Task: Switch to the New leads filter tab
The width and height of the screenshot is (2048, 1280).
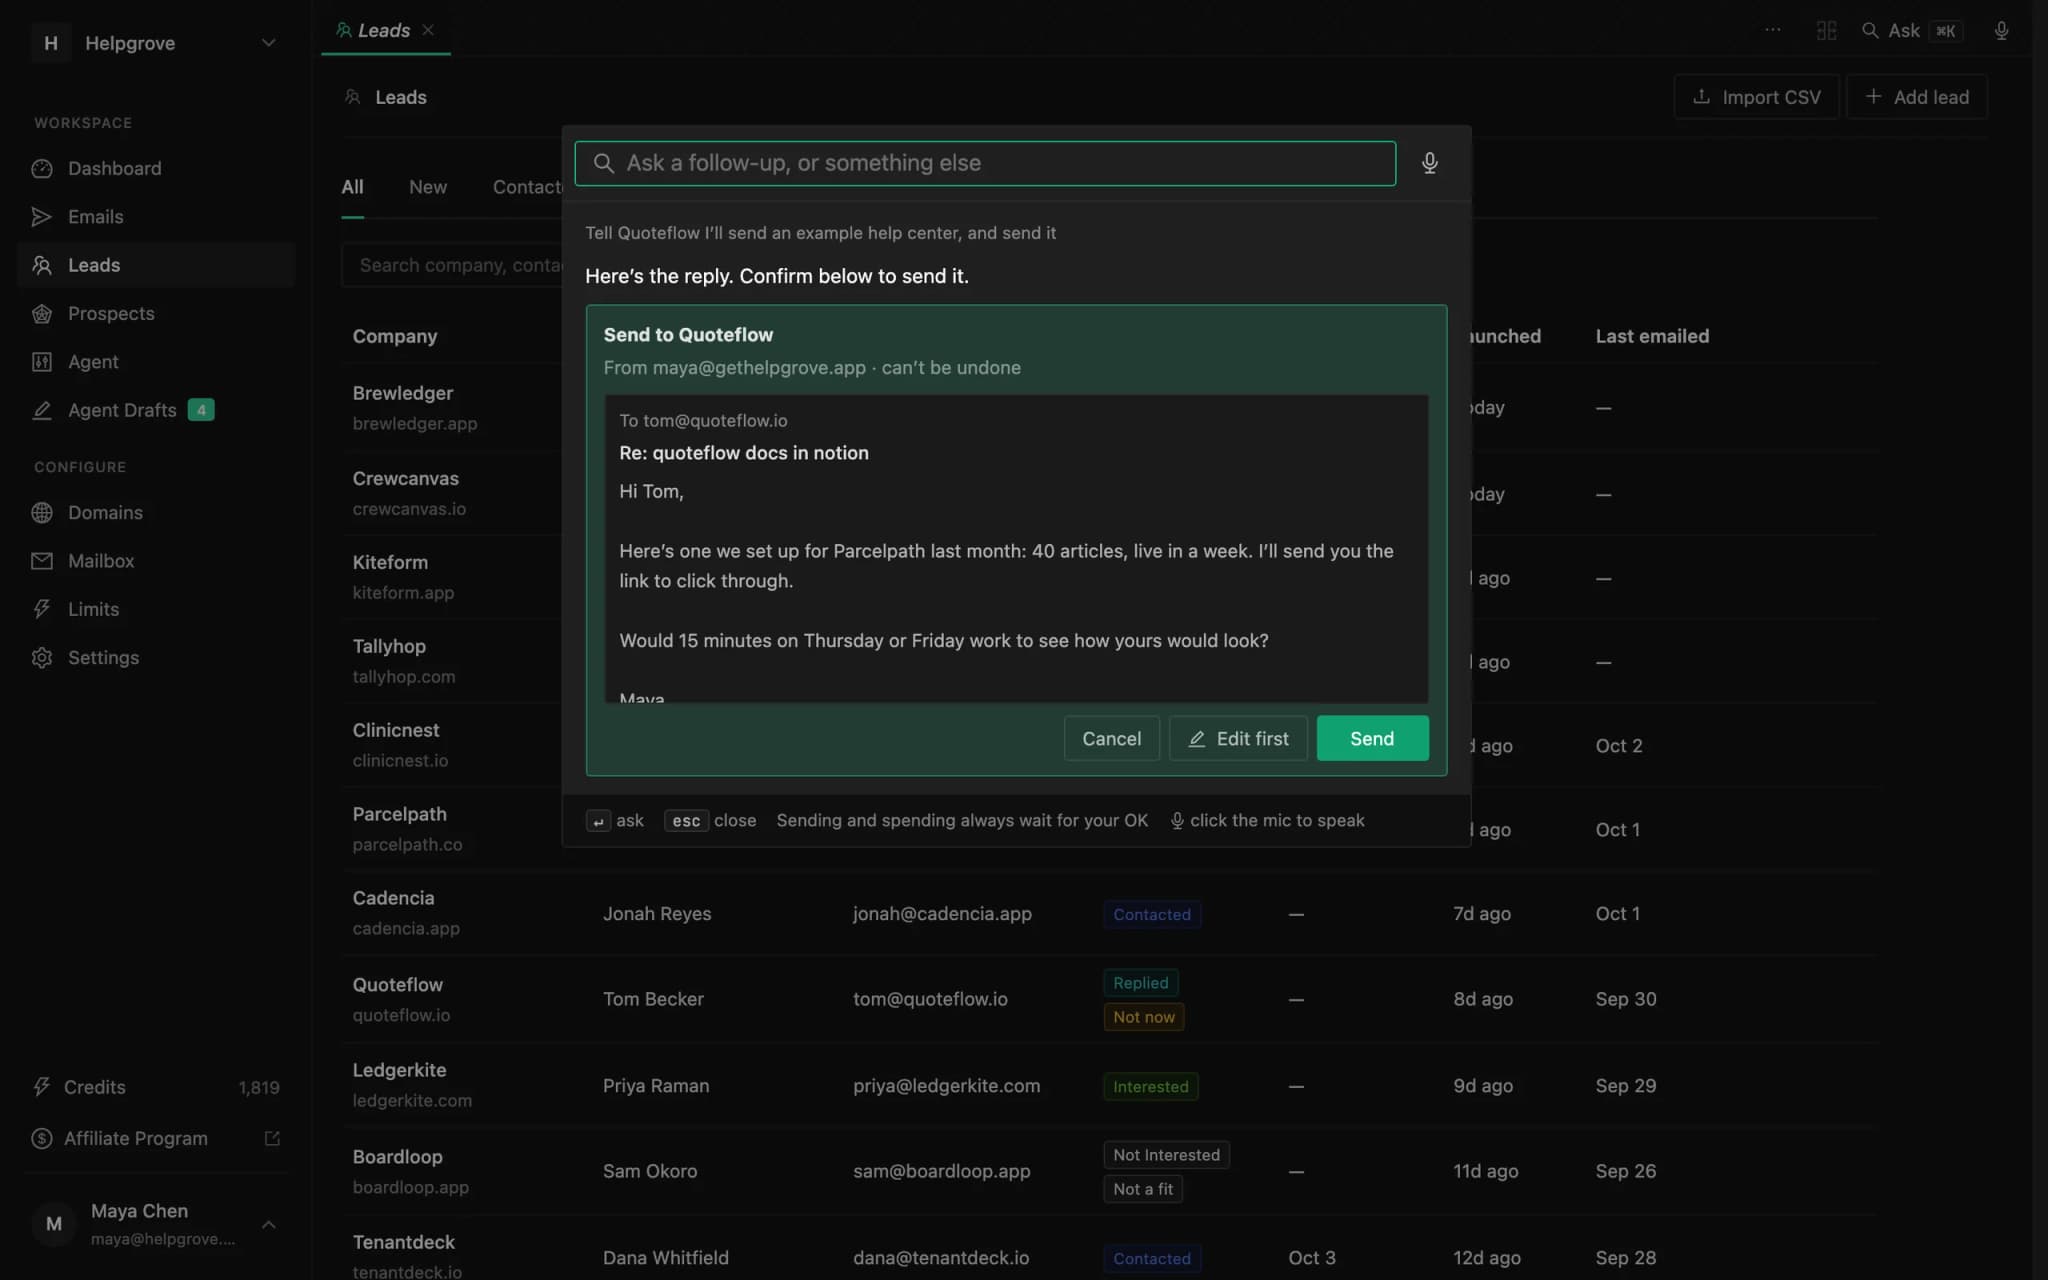Action: click(428, 187)
